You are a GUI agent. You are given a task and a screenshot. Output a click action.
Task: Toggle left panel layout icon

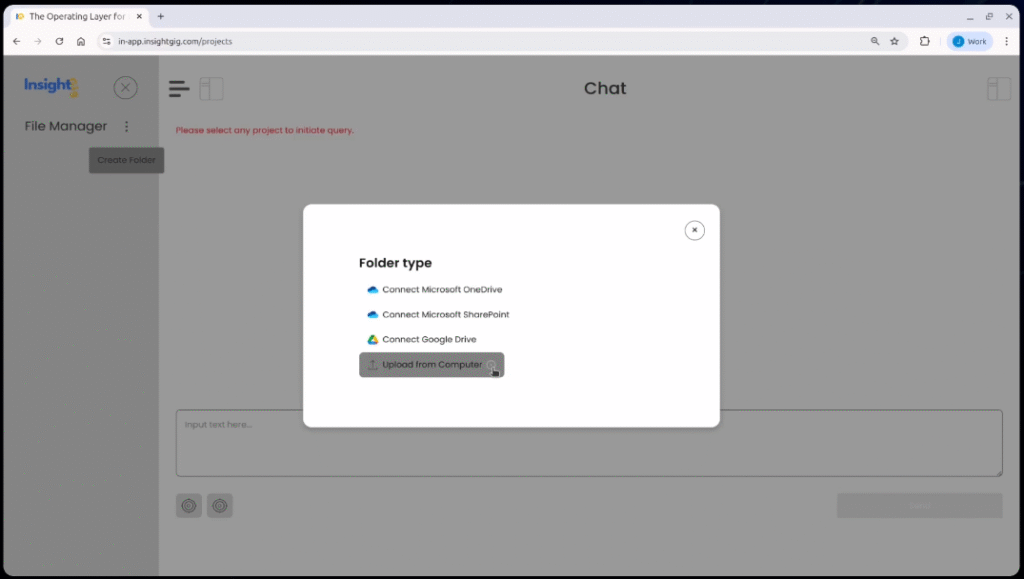(211, 89)
